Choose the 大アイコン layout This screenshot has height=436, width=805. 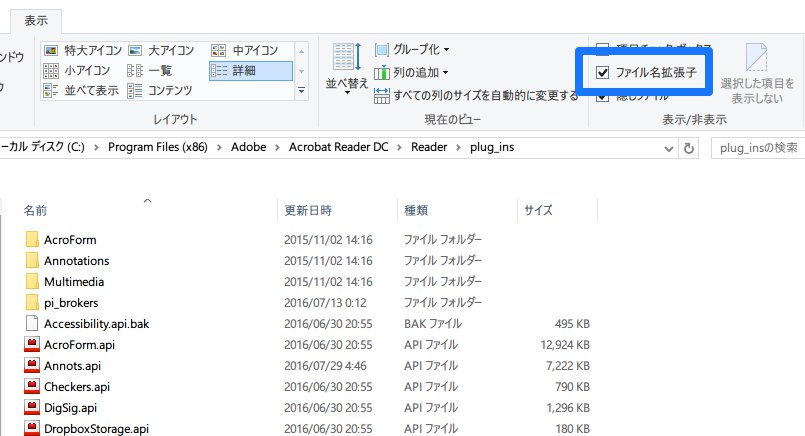(x=161, y=50)
